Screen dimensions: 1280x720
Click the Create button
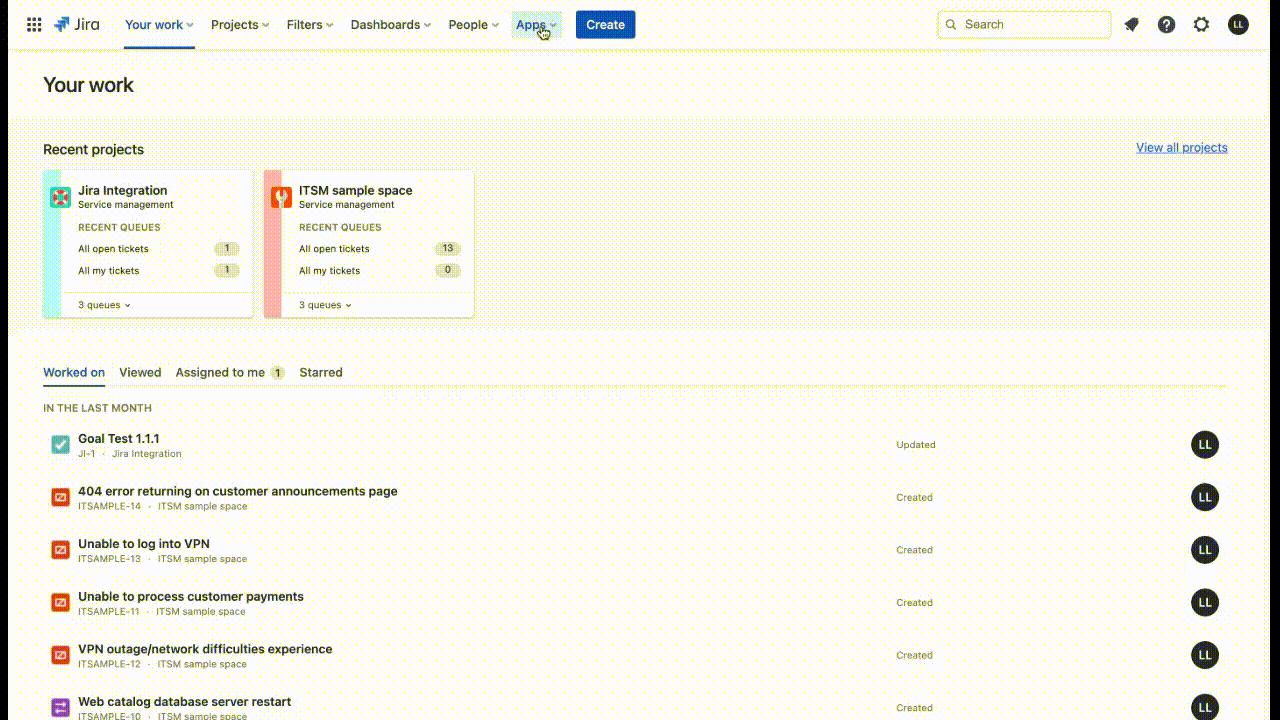coord(605,24)
